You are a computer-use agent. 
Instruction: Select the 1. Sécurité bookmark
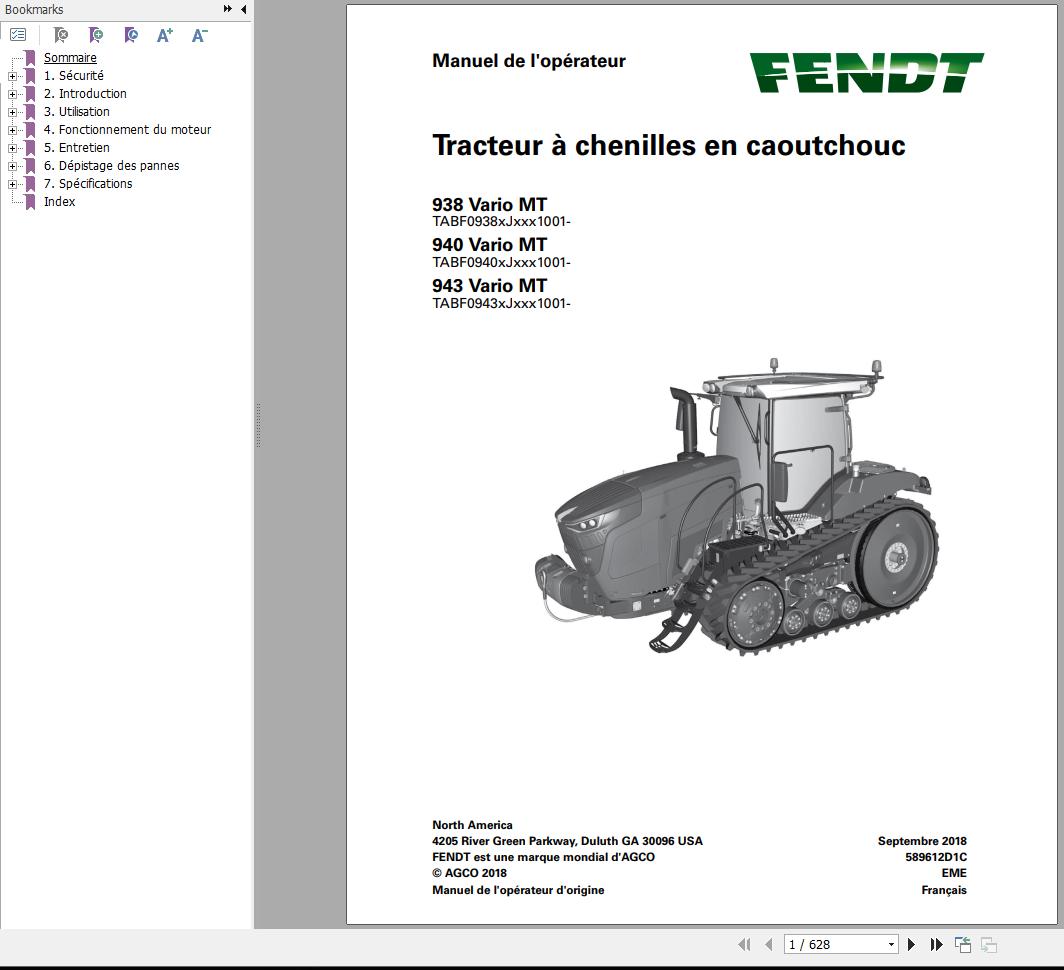coord(73,75)
